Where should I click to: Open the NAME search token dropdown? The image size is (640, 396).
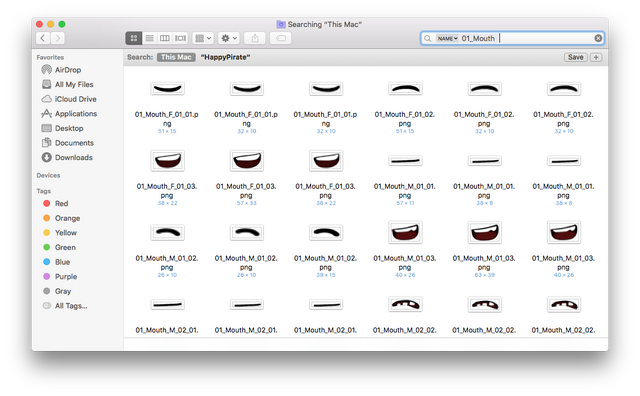tap(447, 38)
